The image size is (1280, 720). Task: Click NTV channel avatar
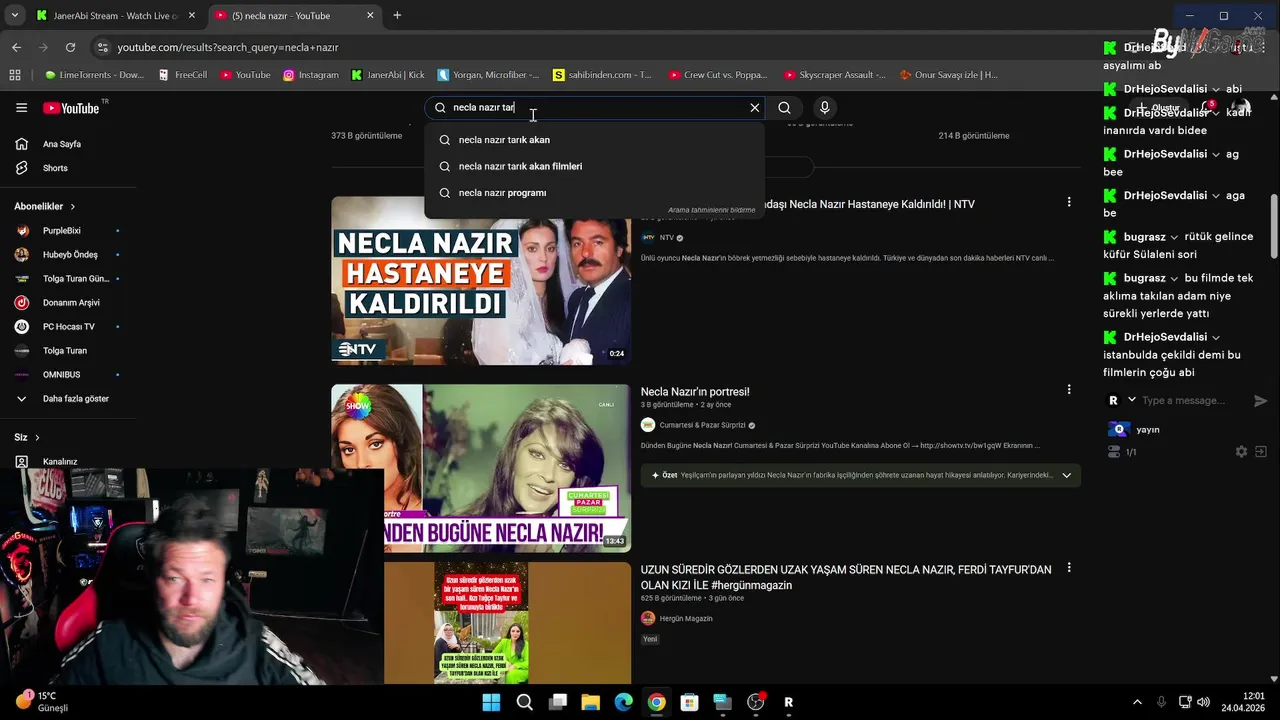pyautogui.click(x=648, y=238)
